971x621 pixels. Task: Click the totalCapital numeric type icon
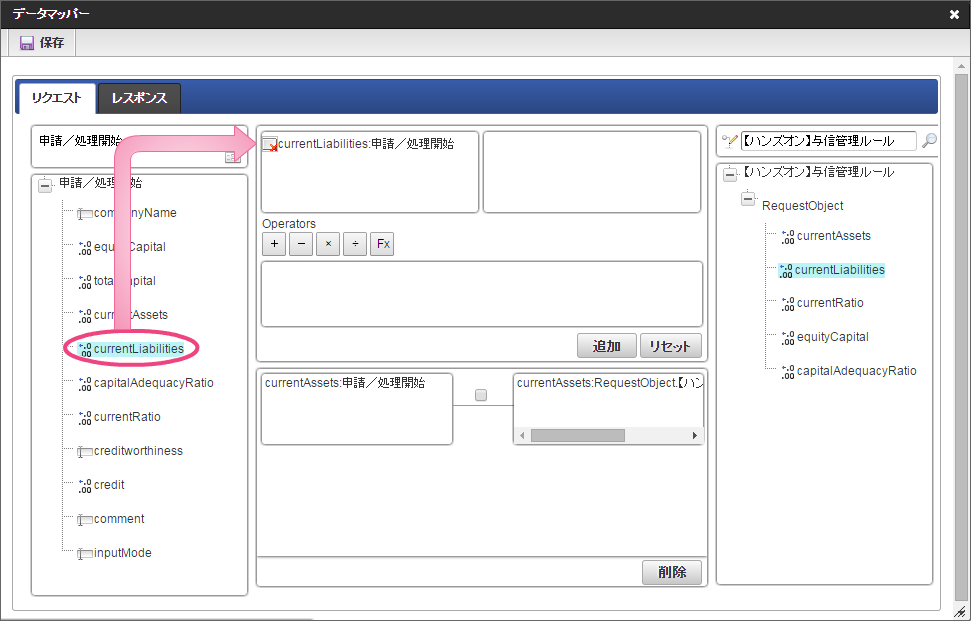click(x=85, y=281)
